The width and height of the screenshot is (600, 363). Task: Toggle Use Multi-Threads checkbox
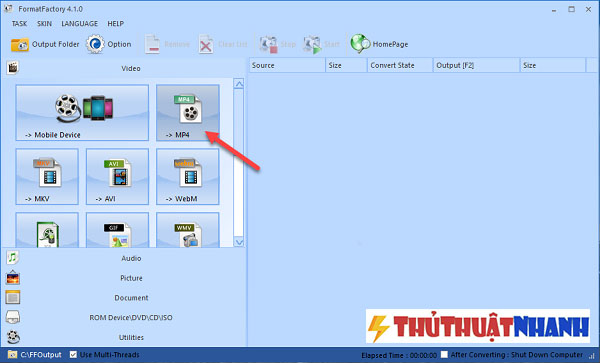click(x=73, y=355)
